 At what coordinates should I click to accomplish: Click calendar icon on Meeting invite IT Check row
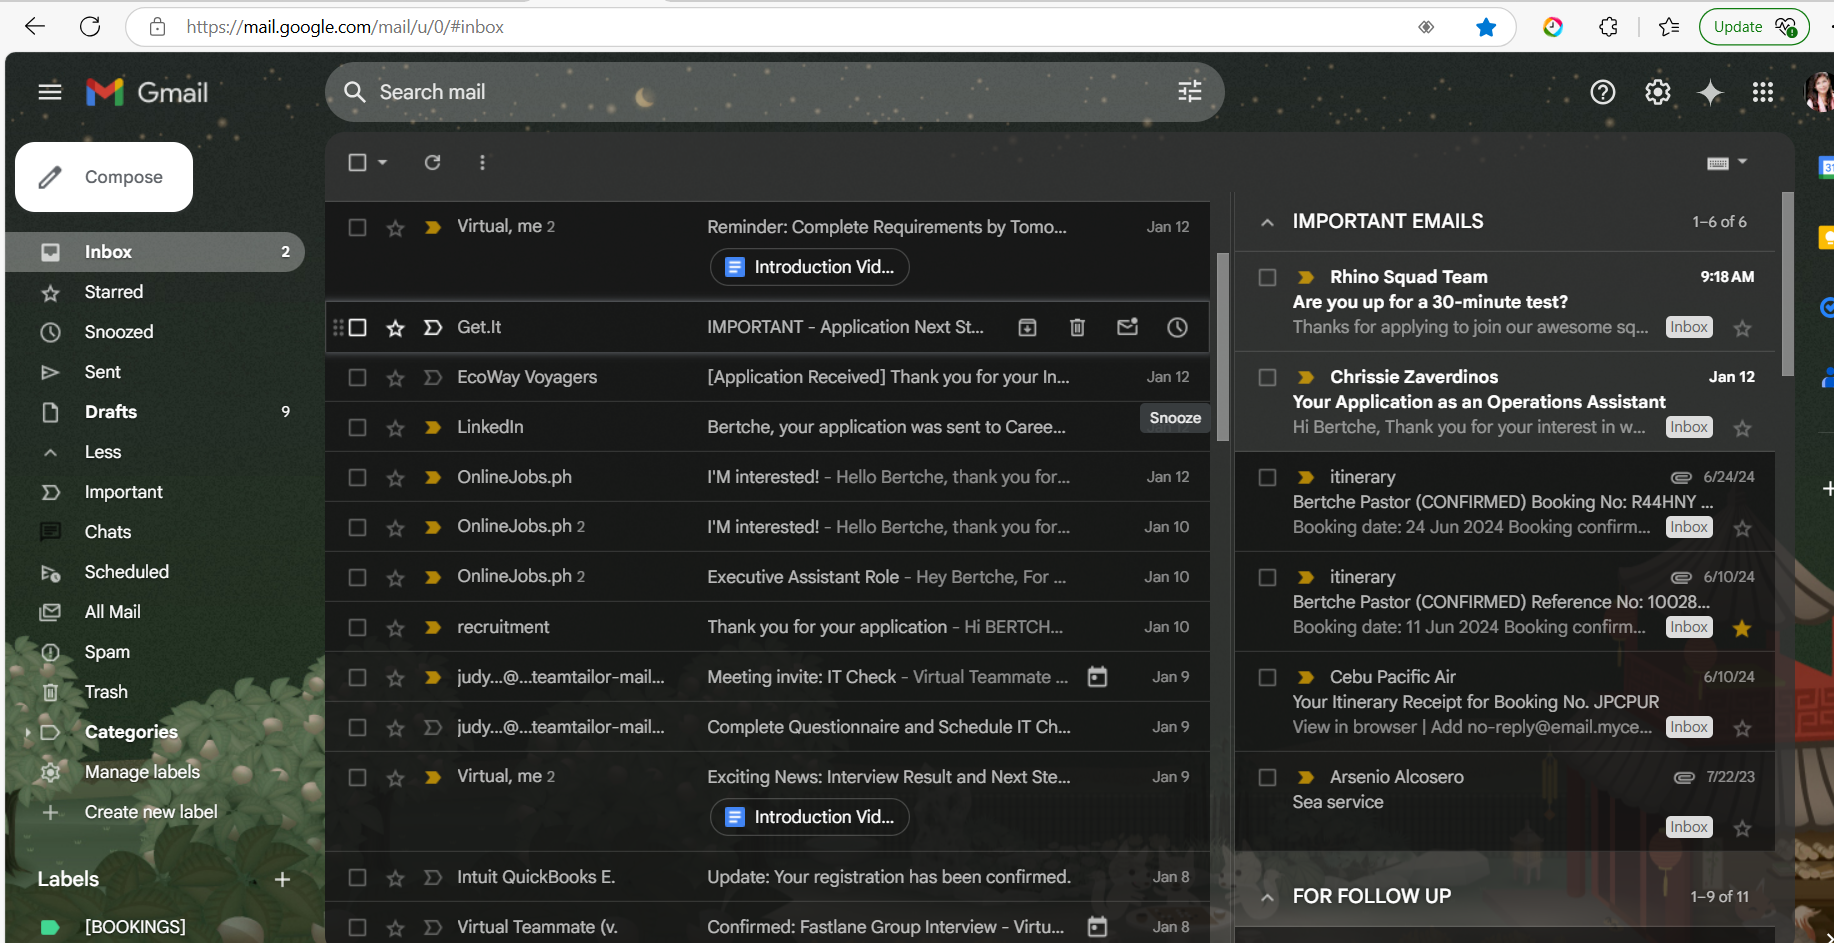[x=1097, y=677]
